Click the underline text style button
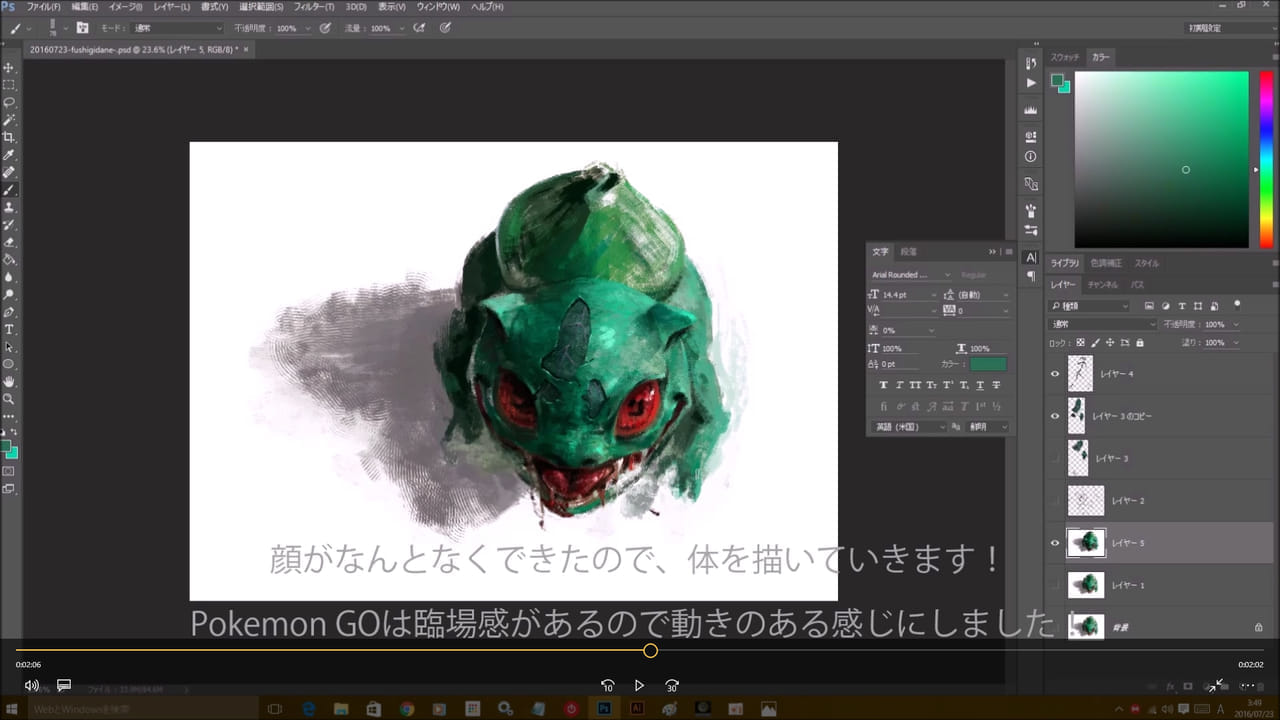This screenshot has height=720, width=1280. coord(979,385)
